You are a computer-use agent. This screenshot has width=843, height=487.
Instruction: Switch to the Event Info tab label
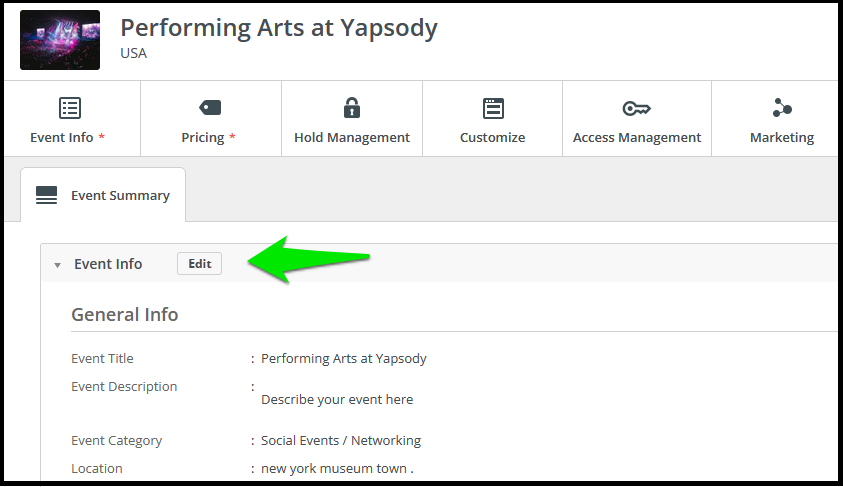61,138
